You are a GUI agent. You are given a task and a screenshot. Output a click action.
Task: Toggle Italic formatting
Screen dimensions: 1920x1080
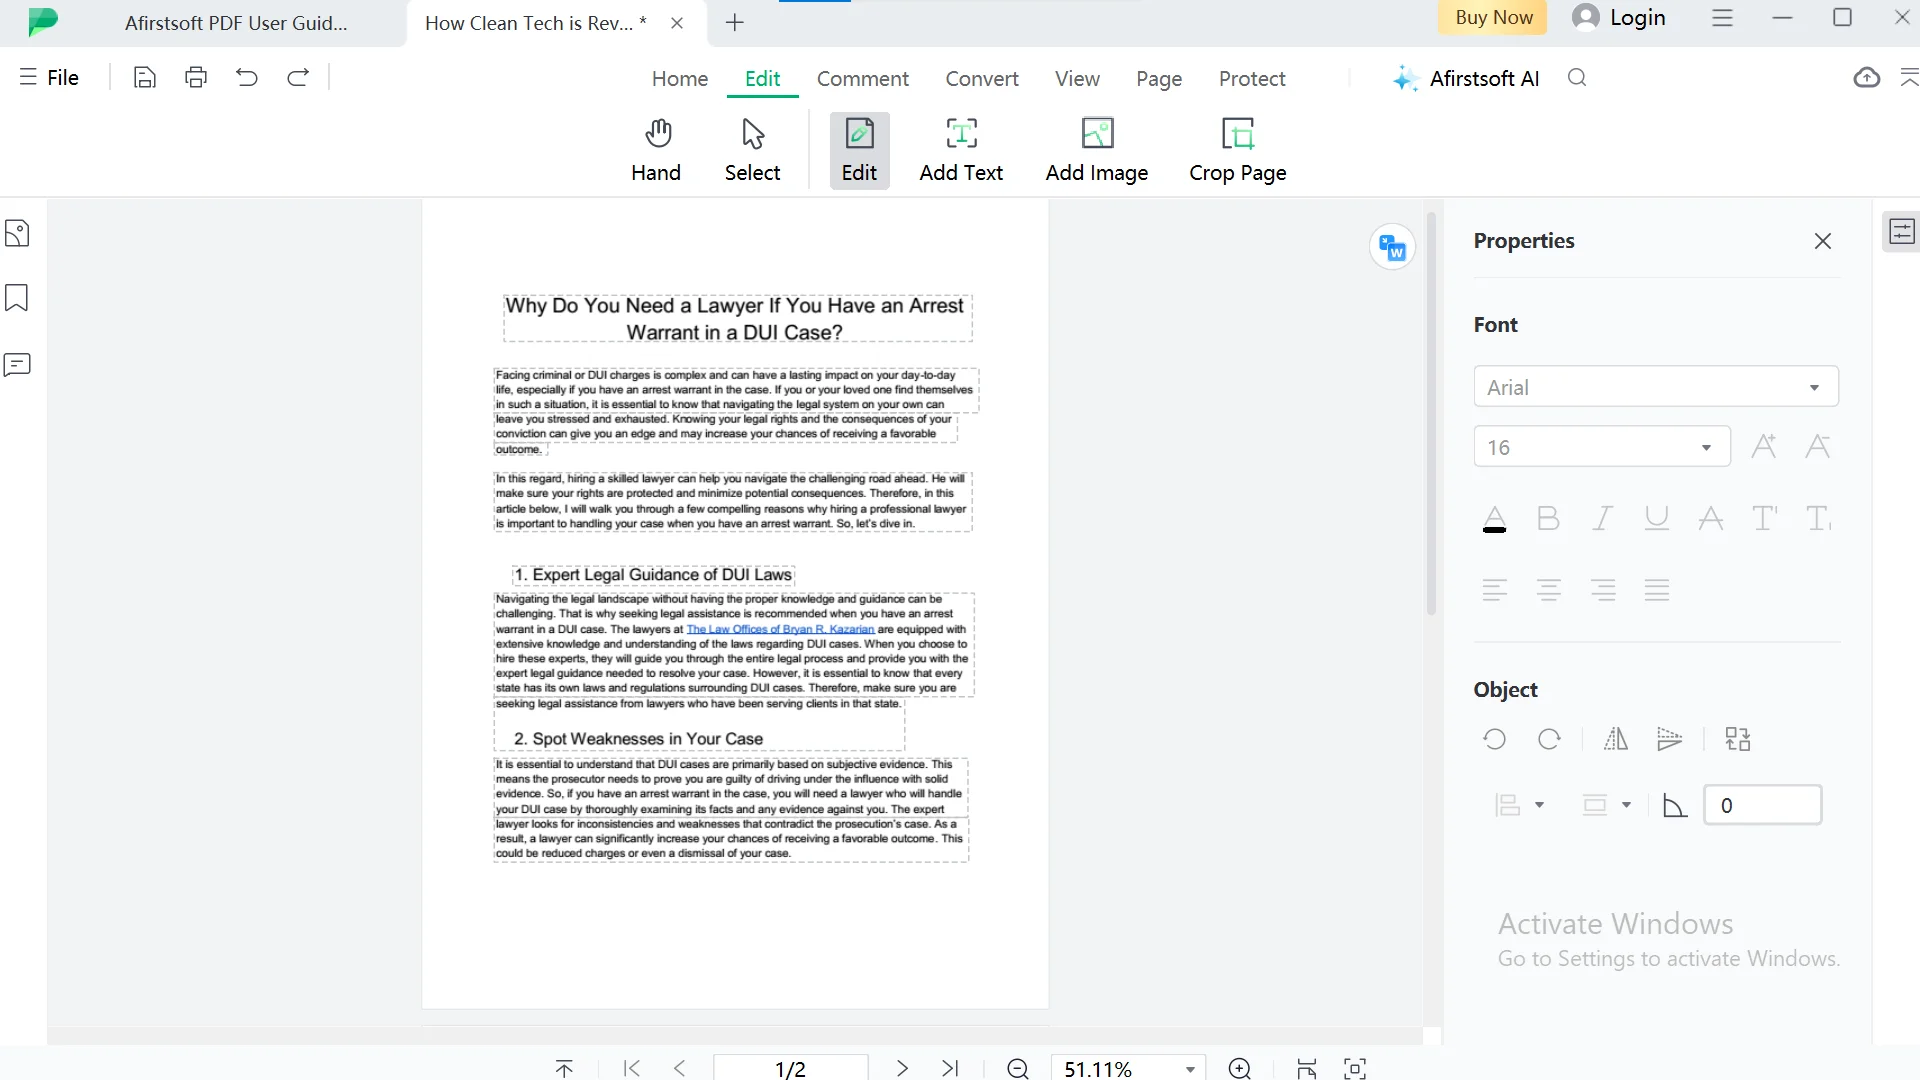pos(1603,518)
